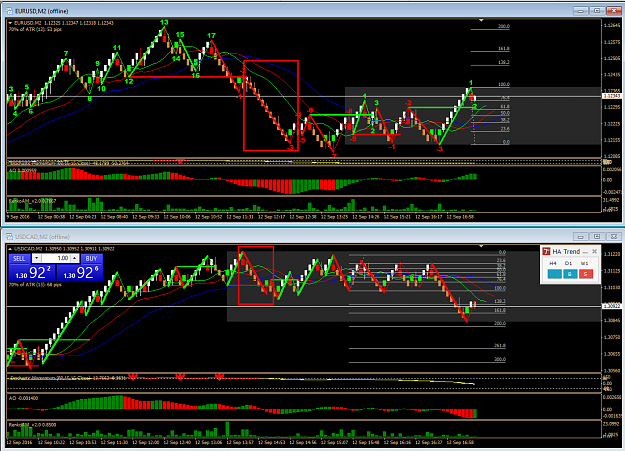Click the AO indicator label in EURUSD window
This screenshot has height=451, width=625.
22,170
